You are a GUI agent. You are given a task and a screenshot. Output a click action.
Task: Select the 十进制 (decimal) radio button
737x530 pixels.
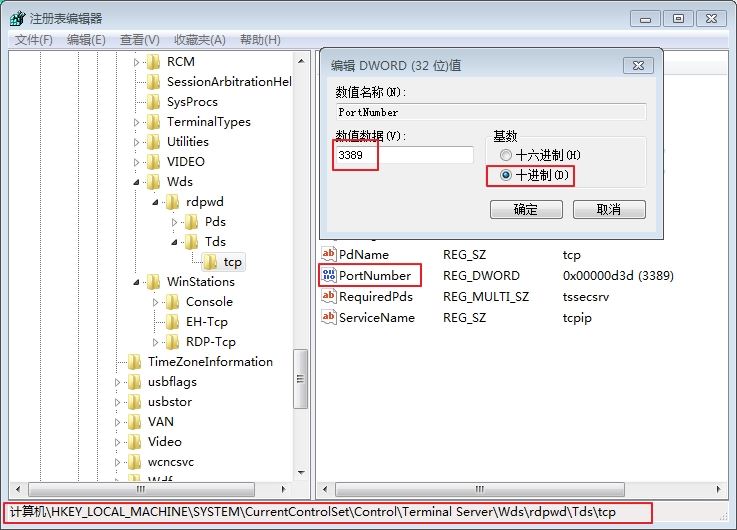point(505,175)
